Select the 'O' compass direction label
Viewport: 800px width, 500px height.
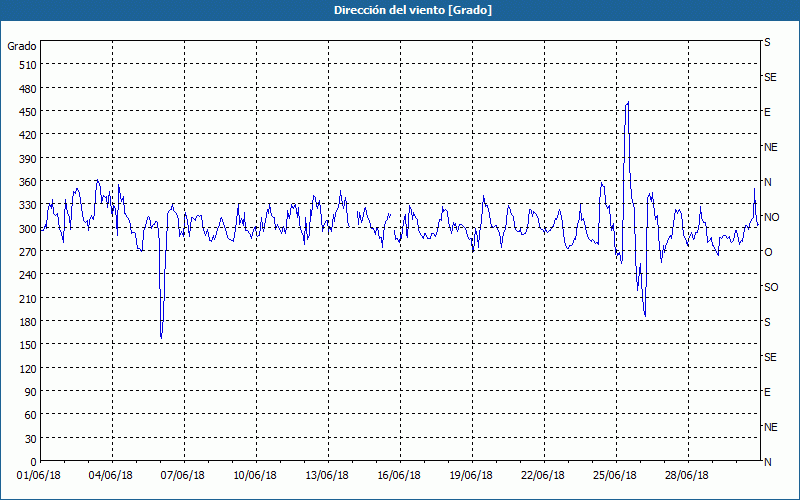768,252
